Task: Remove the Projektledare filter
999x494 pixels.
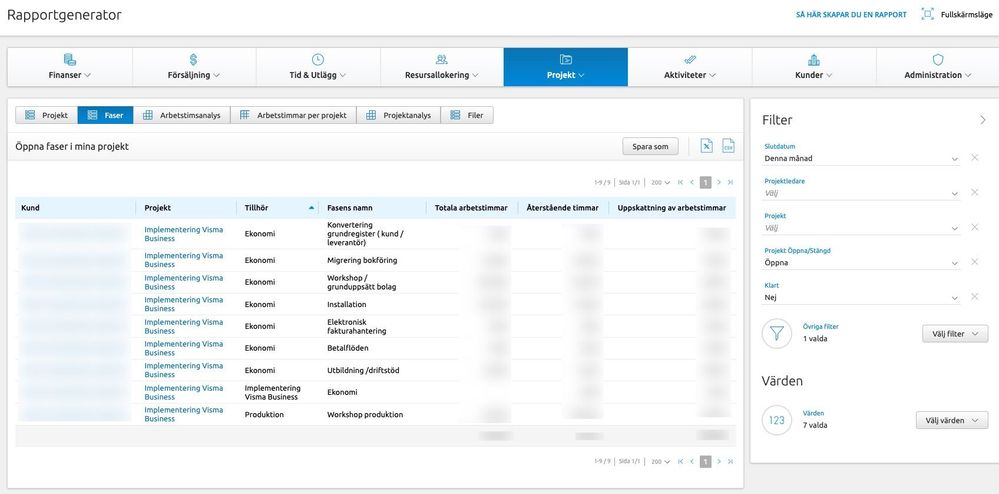Action: [x=974, y=192]
